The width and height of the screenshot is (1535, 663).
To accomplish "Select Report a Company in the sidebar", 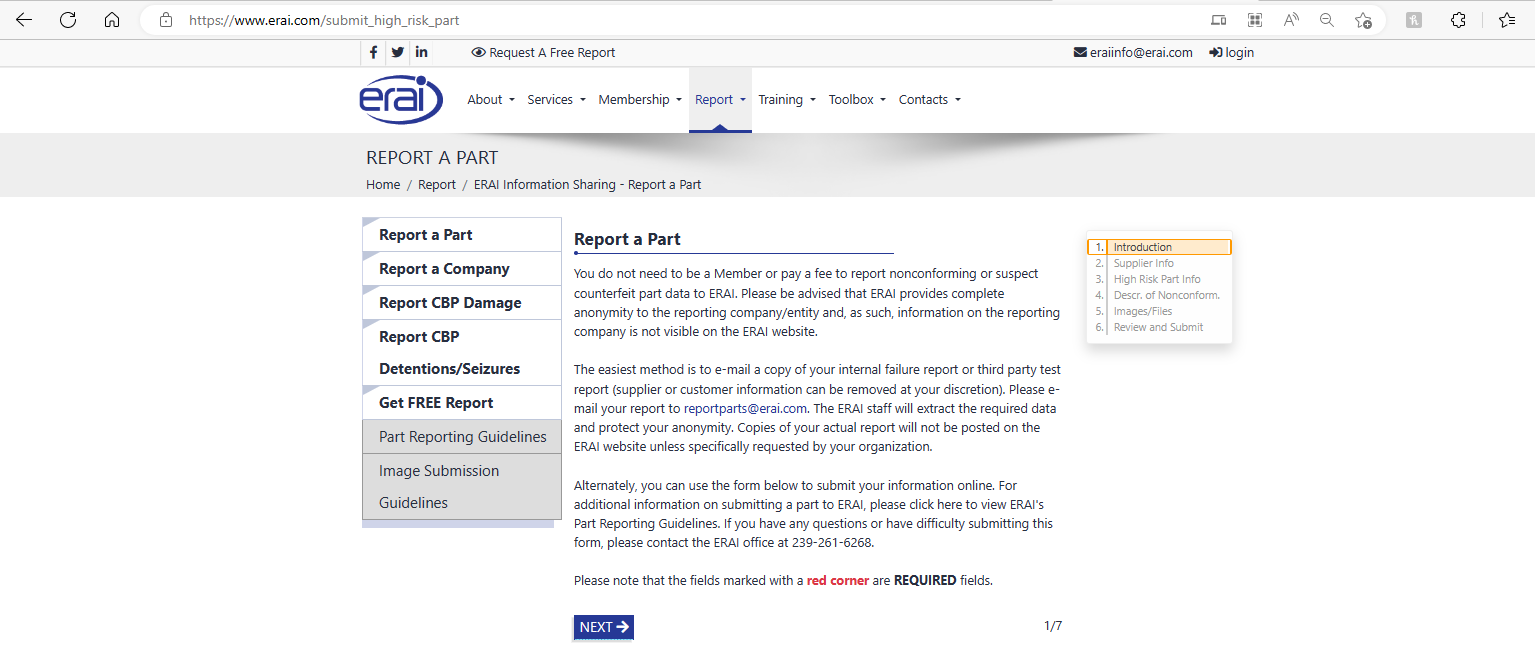I will [462, 269].
